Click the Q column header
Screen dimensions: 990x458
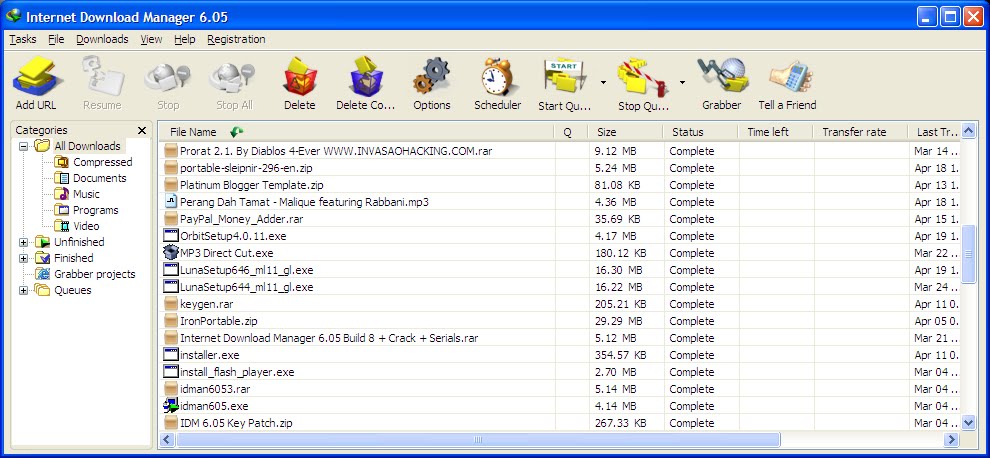click(x=571, y=132)
